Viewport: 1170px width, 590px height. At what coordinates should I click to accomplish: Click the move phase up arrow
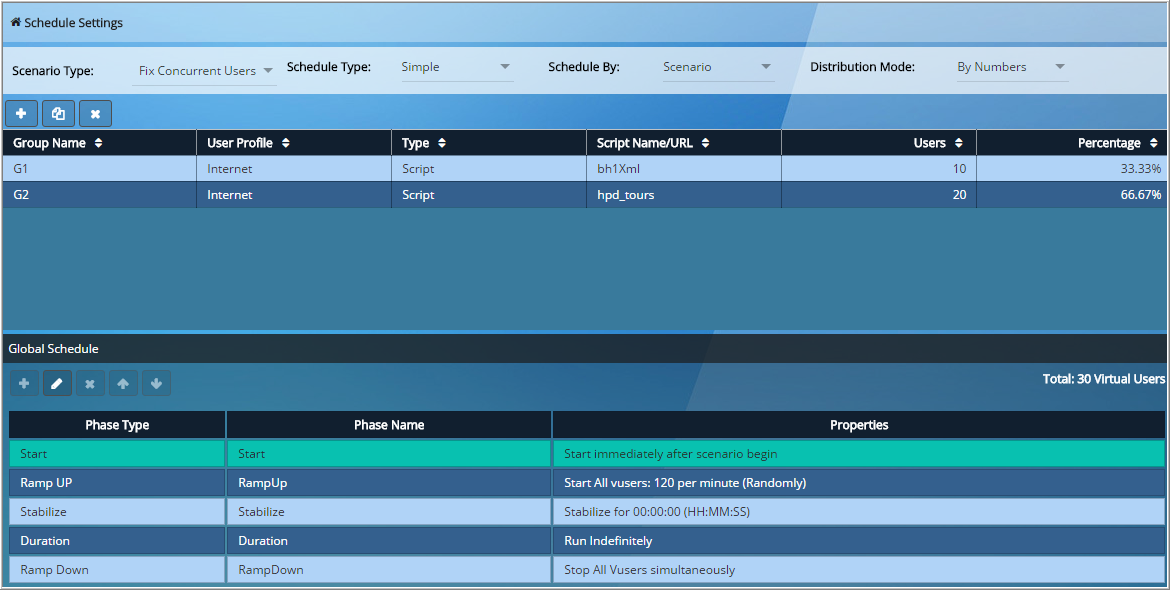123,383
